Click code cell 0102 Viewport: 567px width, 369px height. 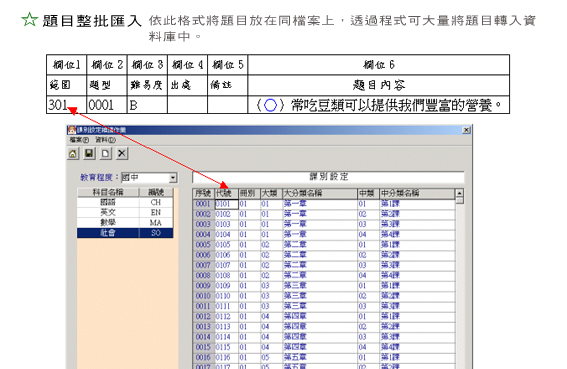pos(226,214)
